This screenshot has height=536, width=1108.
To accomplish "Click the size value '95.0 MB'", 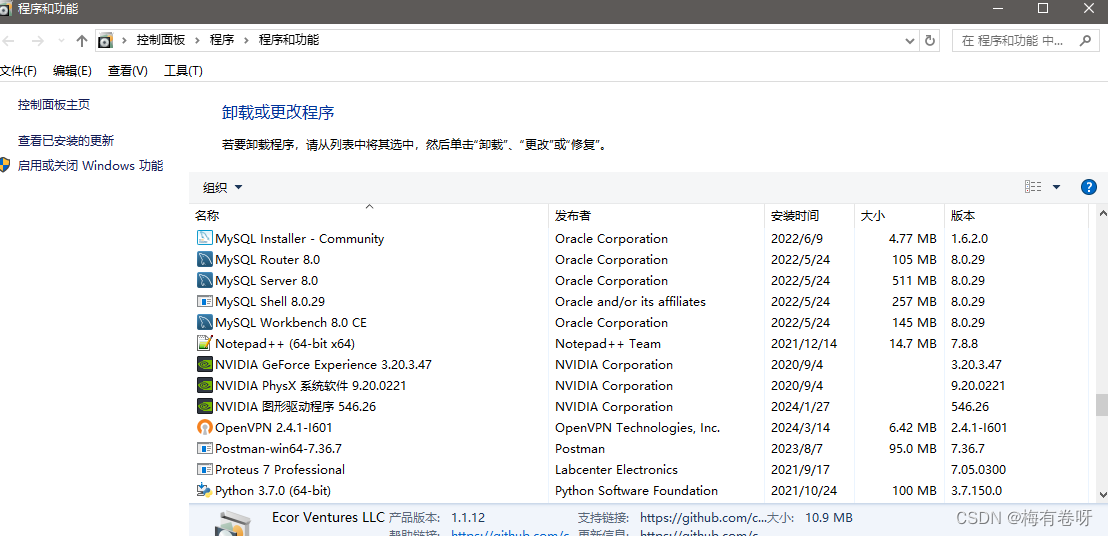I will [x=912, y=448].
